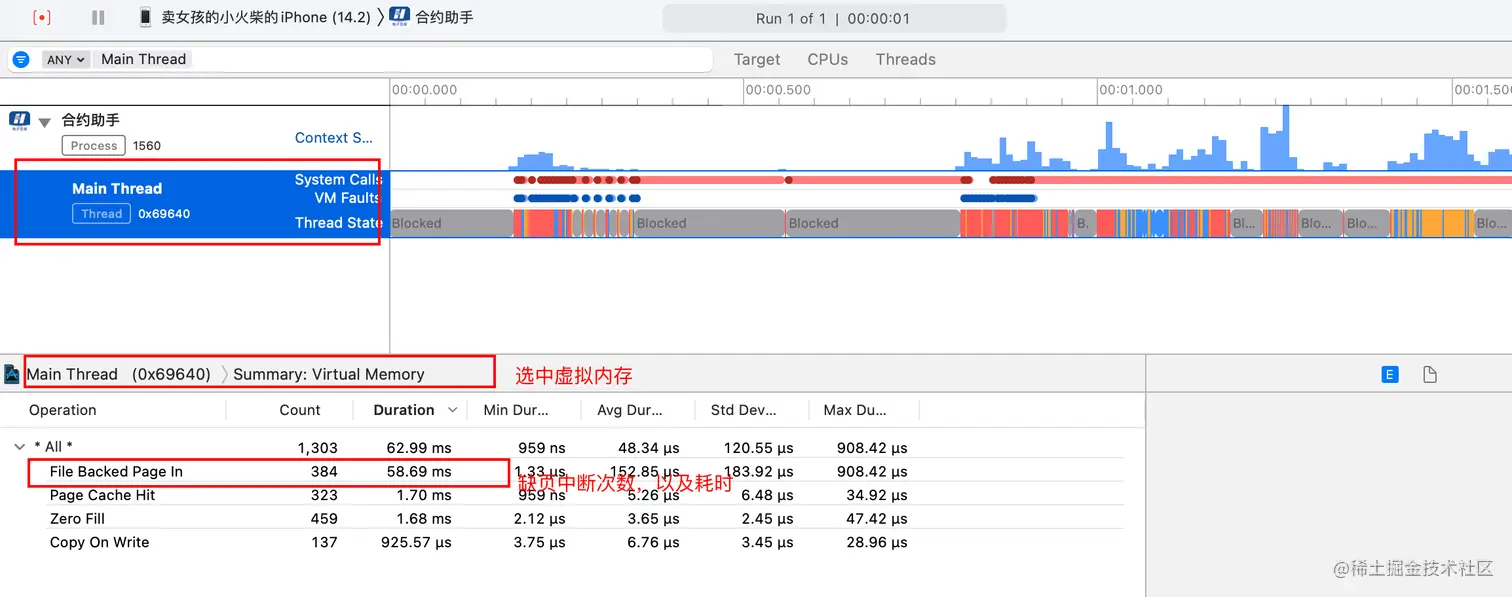
Task: Select the Copy On Write row
Action: pyautogui.click(x=562, y=542)
